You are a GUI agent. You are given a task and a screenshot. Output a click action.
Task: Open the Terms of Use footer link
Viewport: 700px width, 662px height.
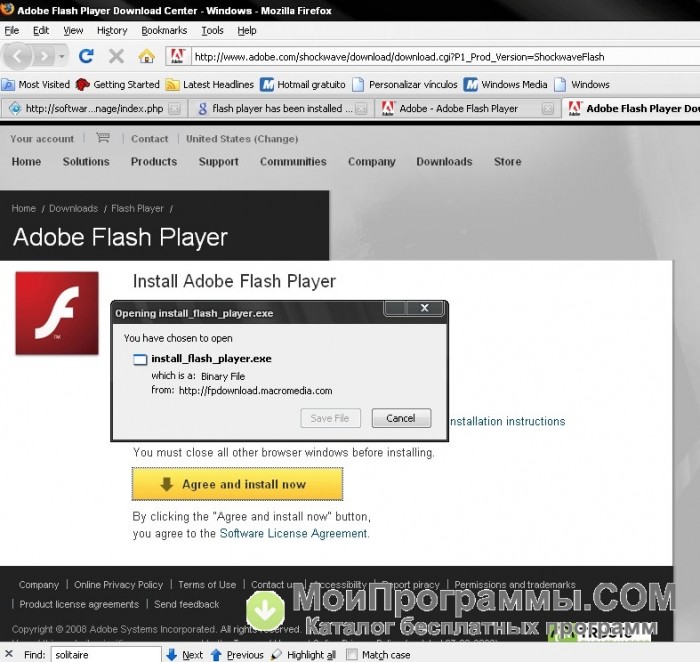coord(207,585)
